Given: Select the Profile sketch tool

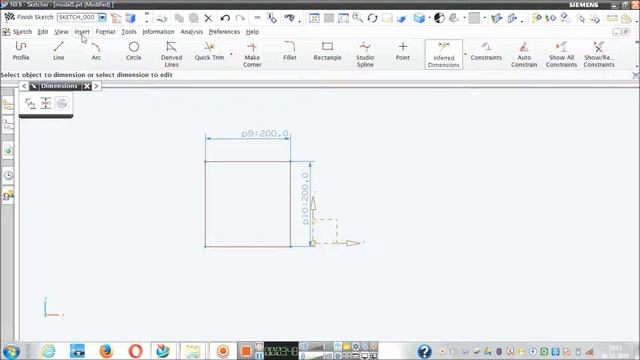Looking at the screenshot, I should click(x=21, y=51).
